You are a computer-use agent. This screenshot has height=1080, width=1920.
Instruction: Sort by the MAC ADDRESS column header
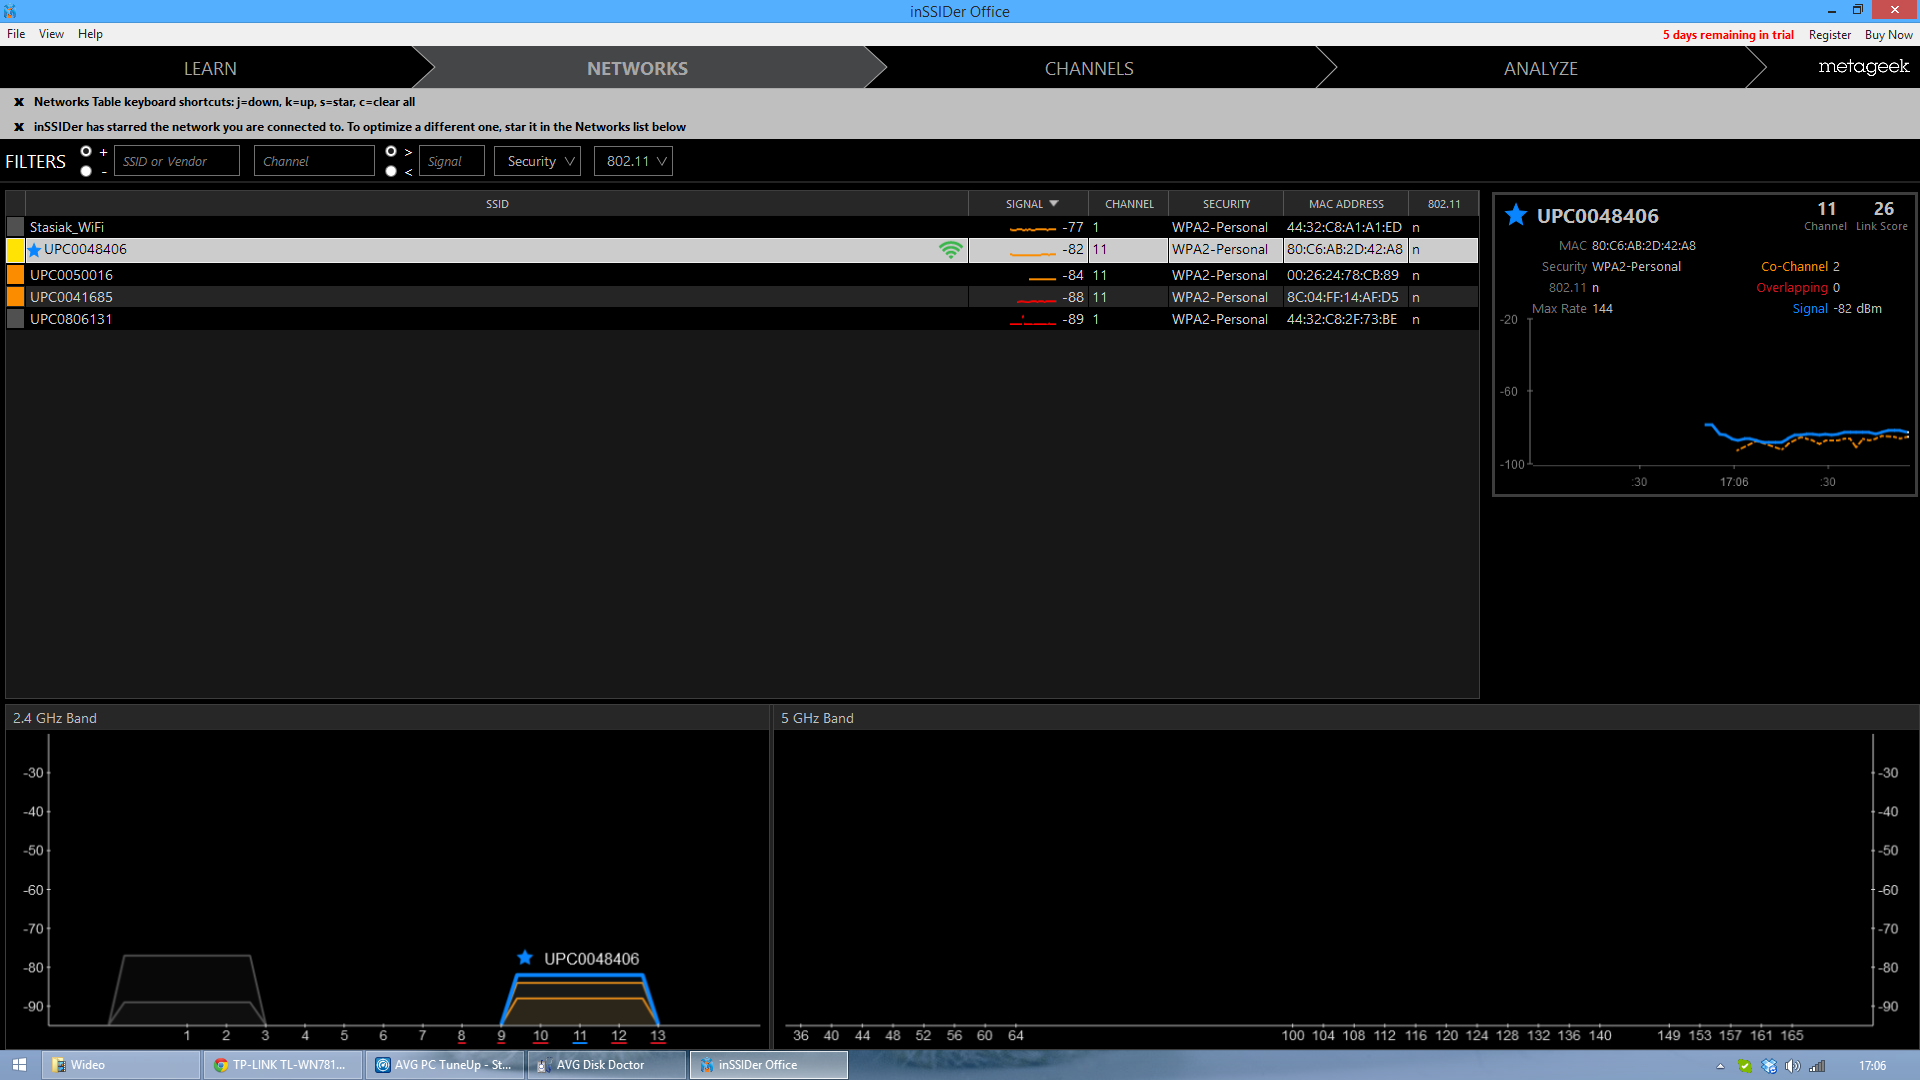pos(1346,204)
